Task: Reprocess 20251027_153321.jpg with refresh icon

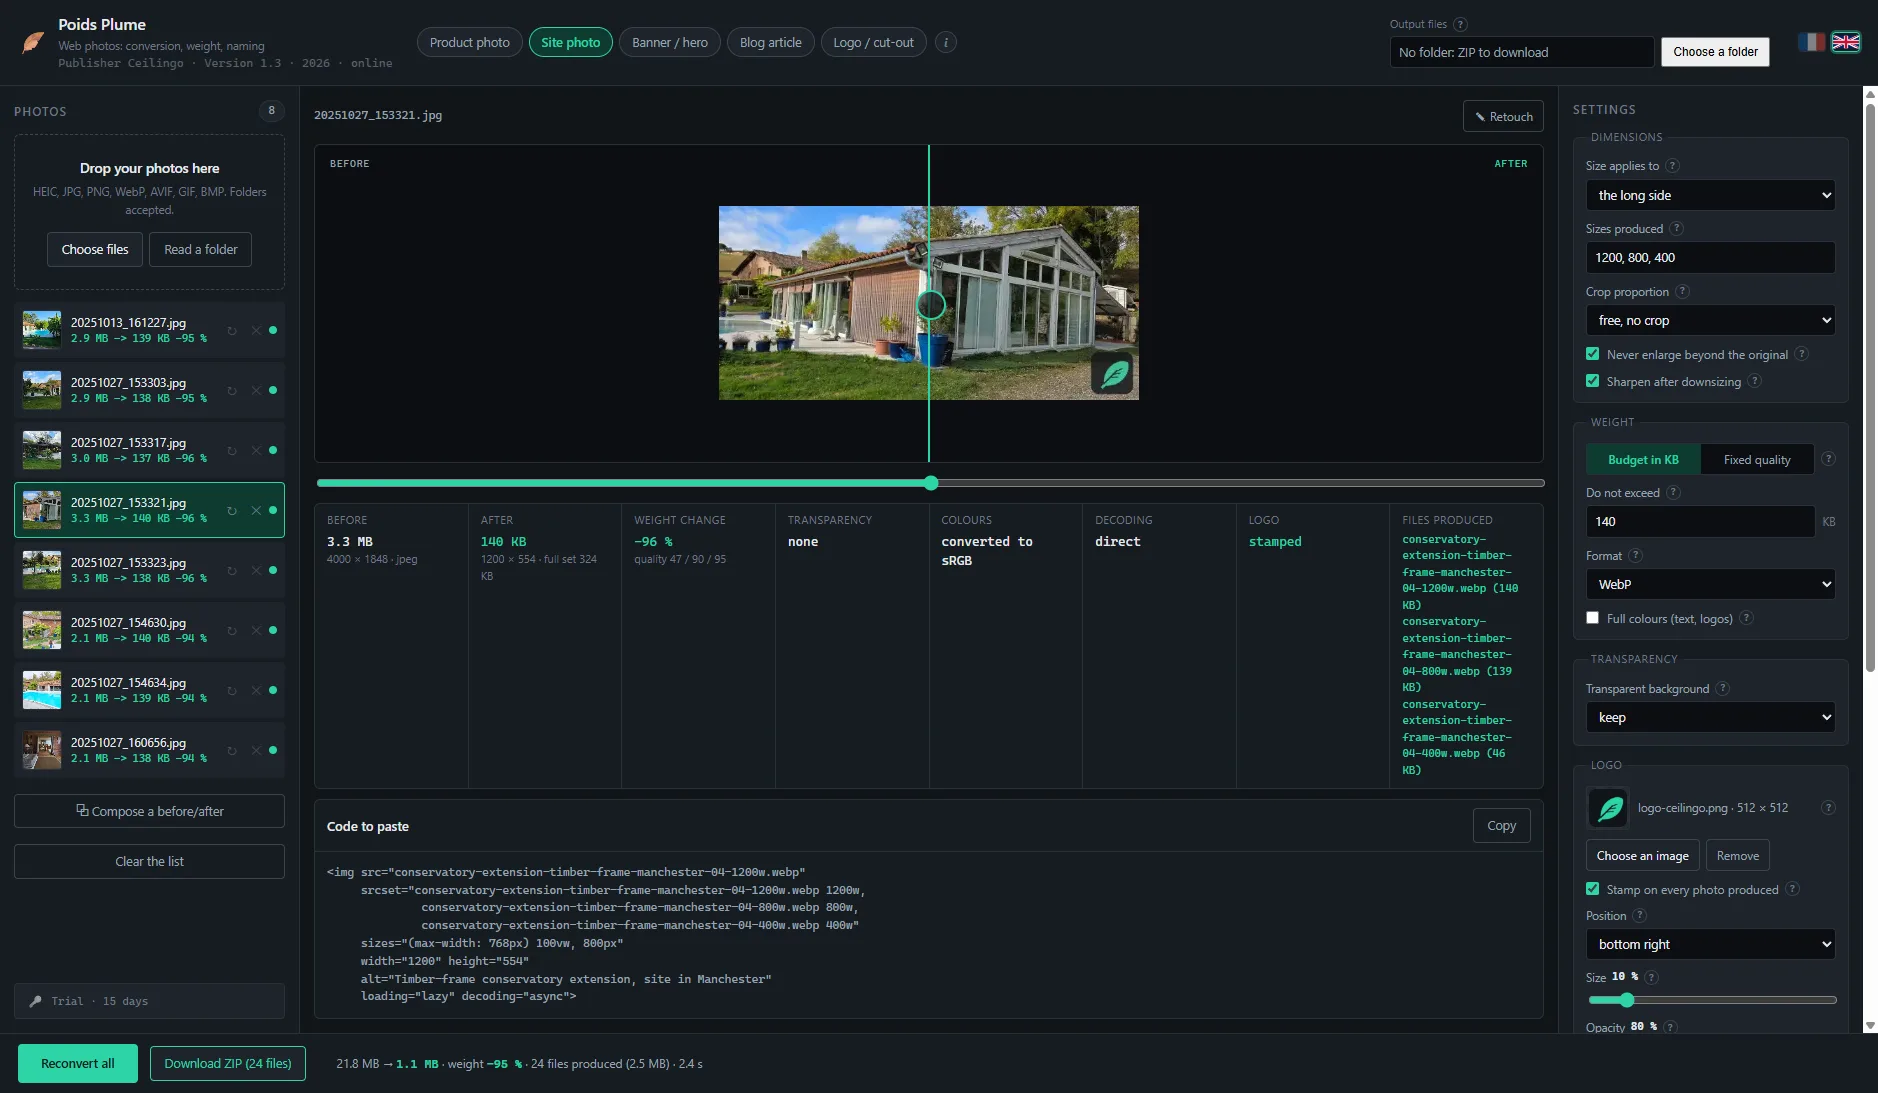Action: coord(232,510)
